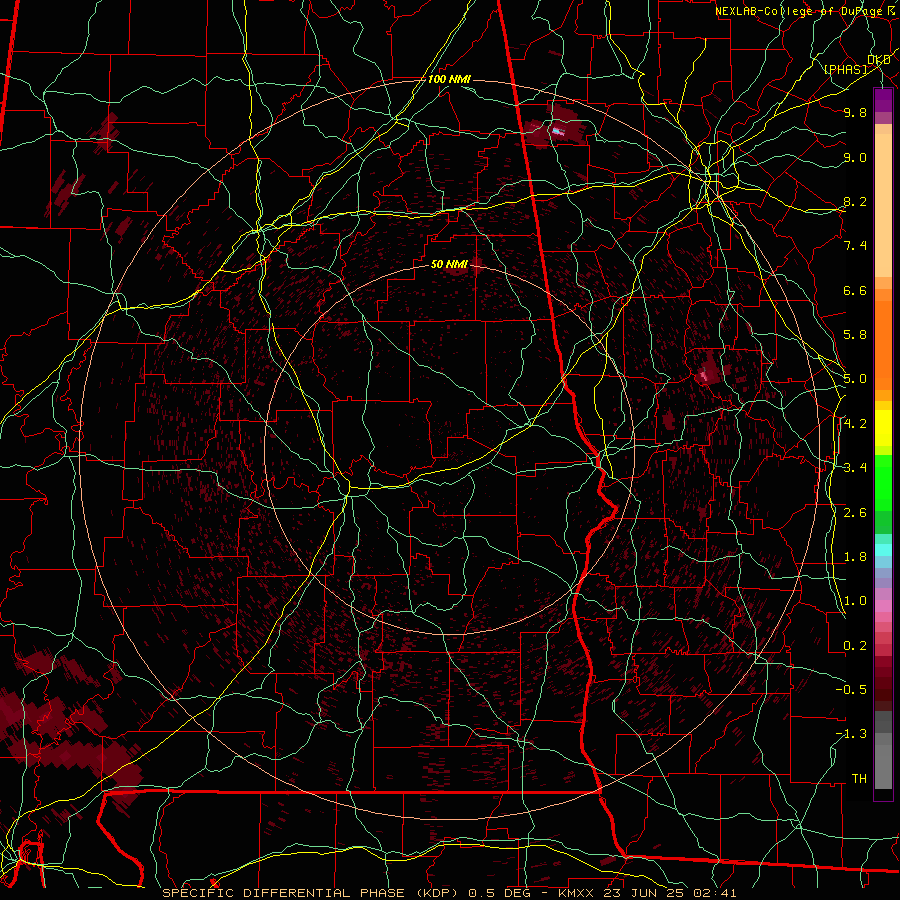Screen dimensions: 900x900
Task: Pick the pink segment of the color bar
Action: pyautogui.click(x=883, y=606)
